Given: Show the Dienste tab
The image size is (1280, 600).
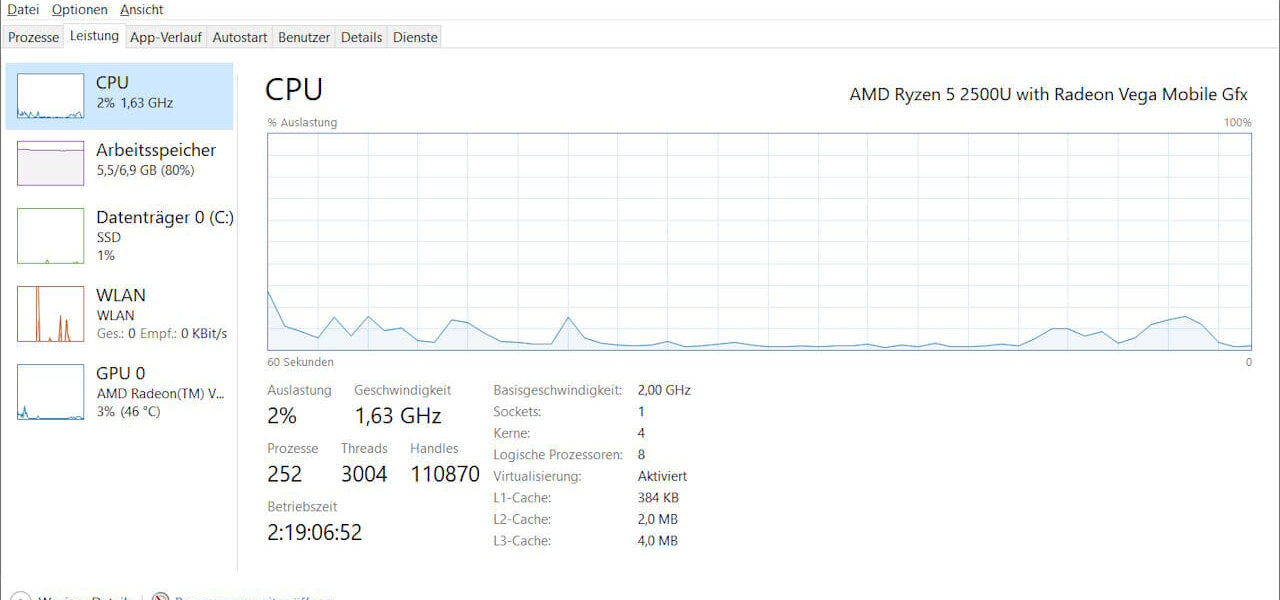Looking at the screenshot, I should pyautogui.click(x=415, y=37).
